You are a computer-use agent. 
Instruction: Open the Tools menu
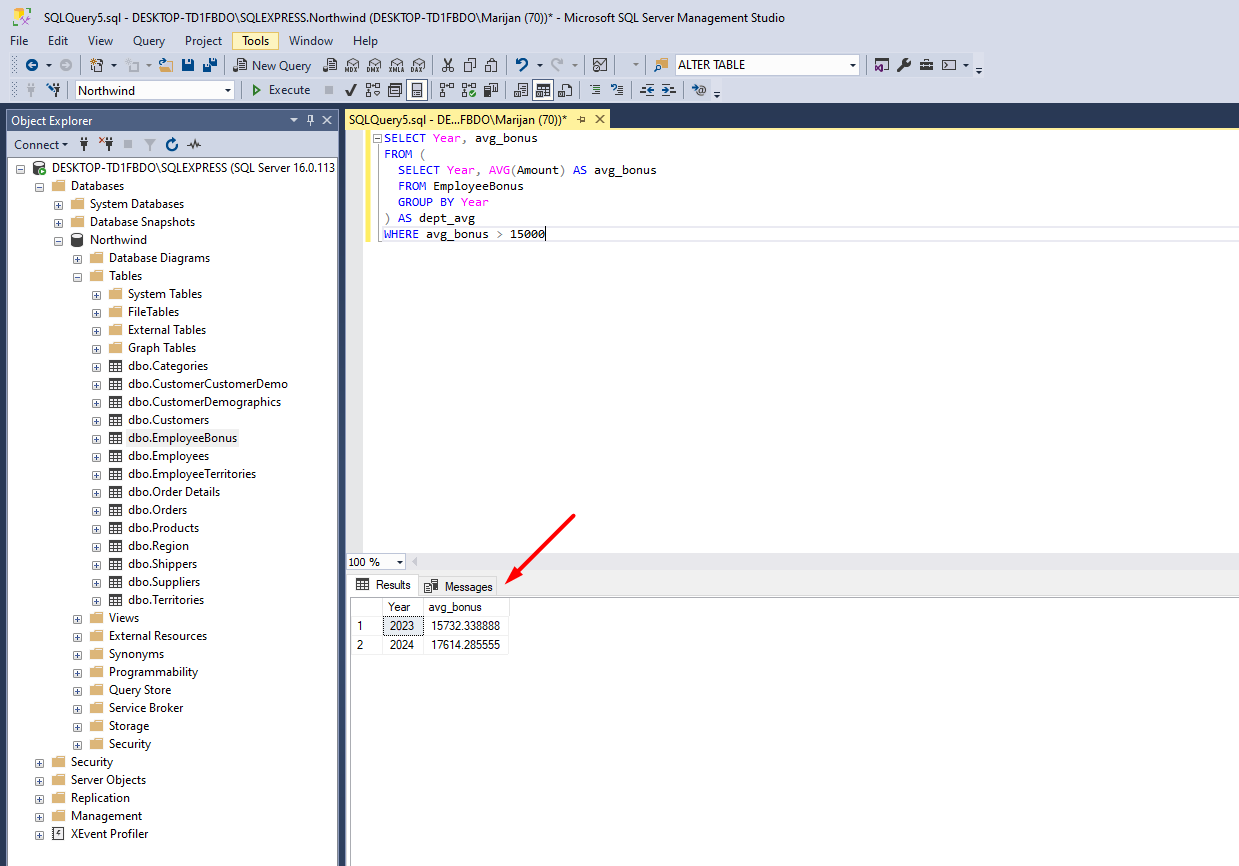pyautogui.click(x=256, y=41)
